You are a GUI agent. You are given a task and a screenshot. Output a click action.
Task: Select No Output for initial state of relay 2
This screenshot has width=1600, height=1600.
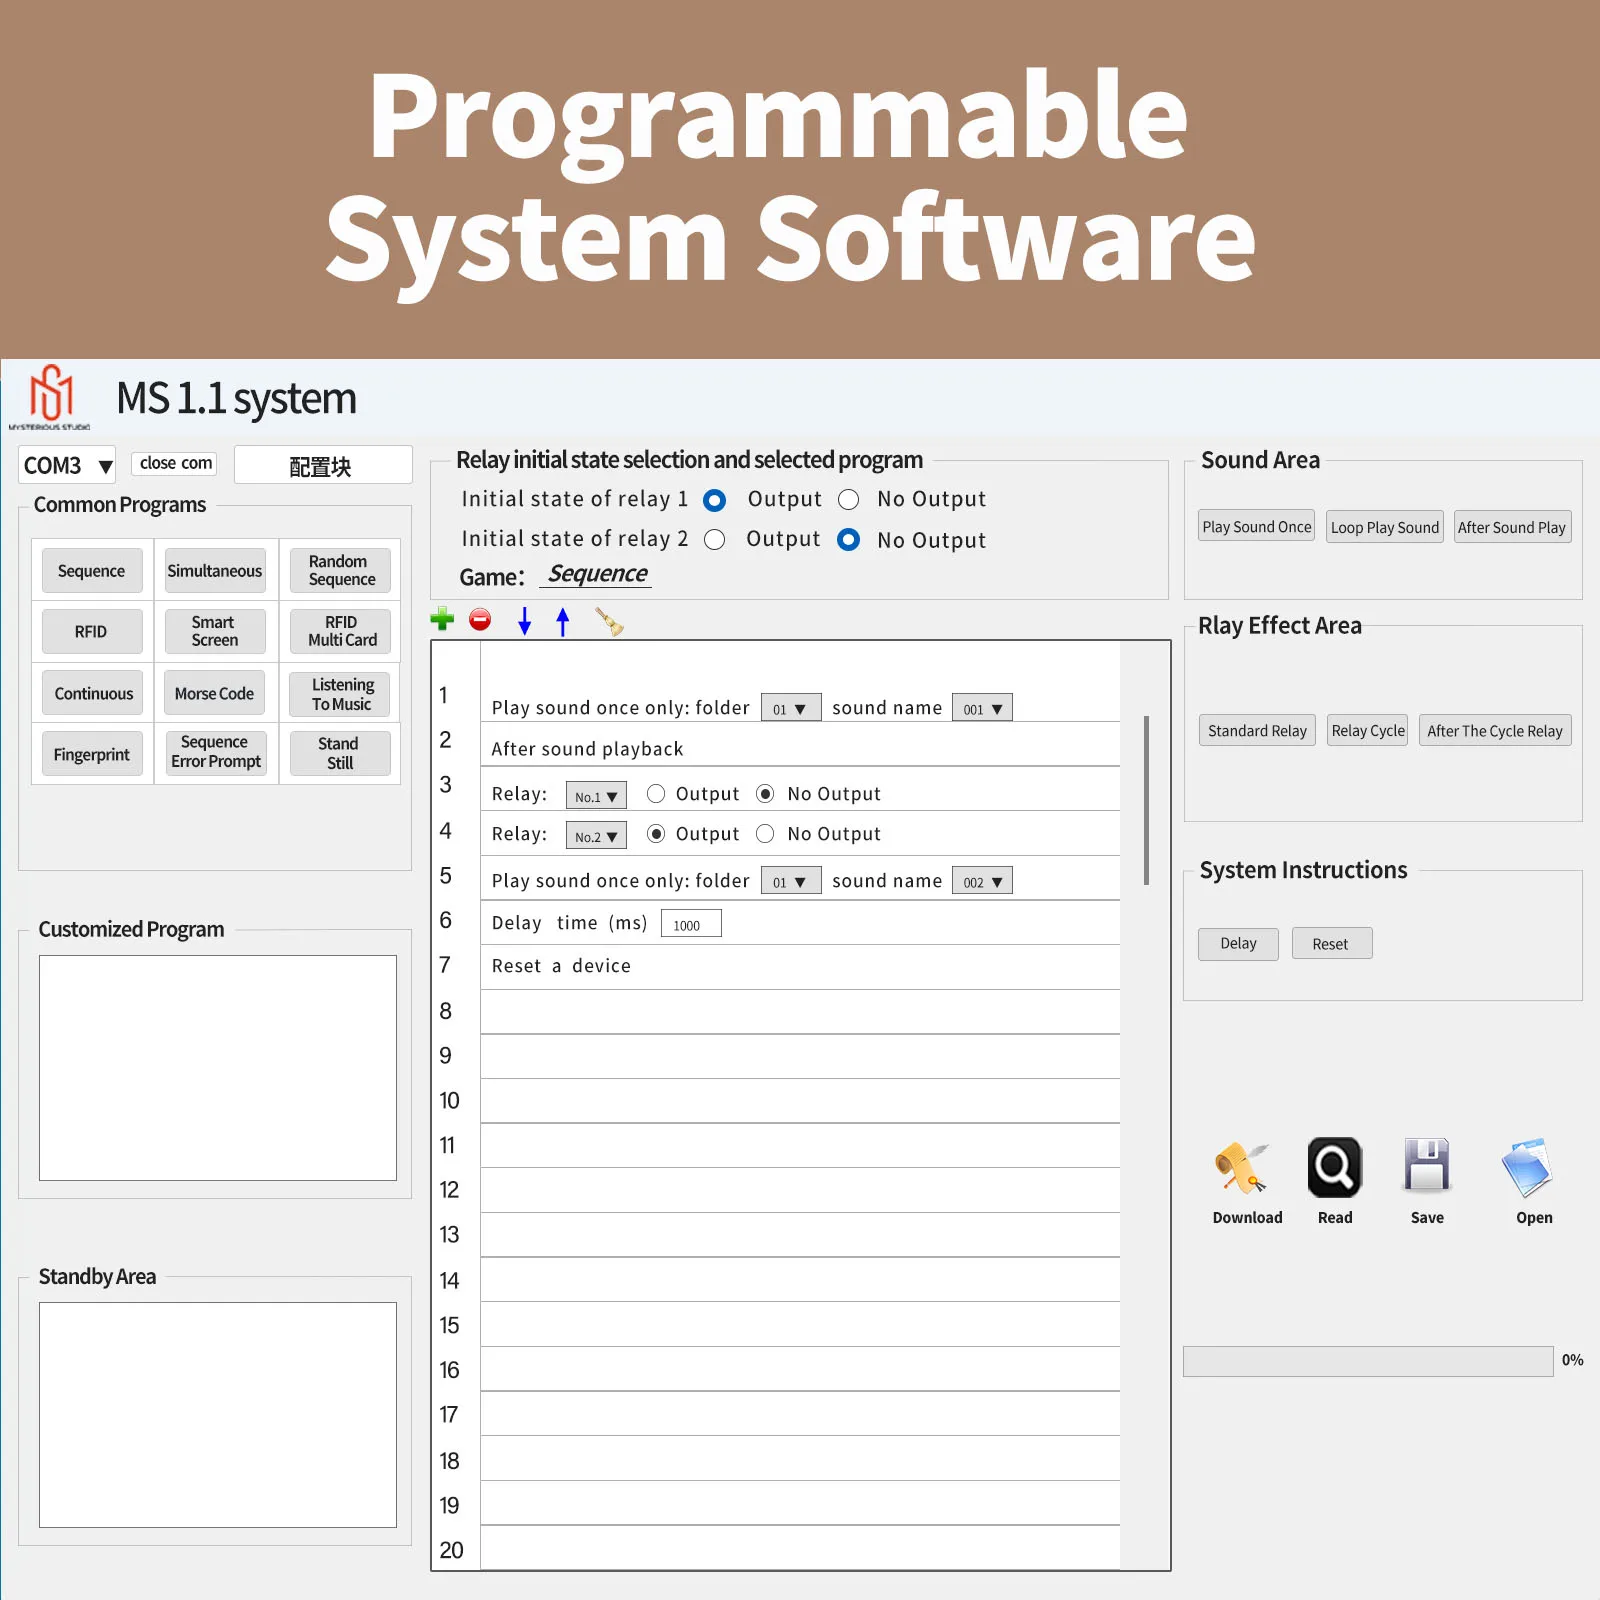pyautogui.click(x=849, y=540)
